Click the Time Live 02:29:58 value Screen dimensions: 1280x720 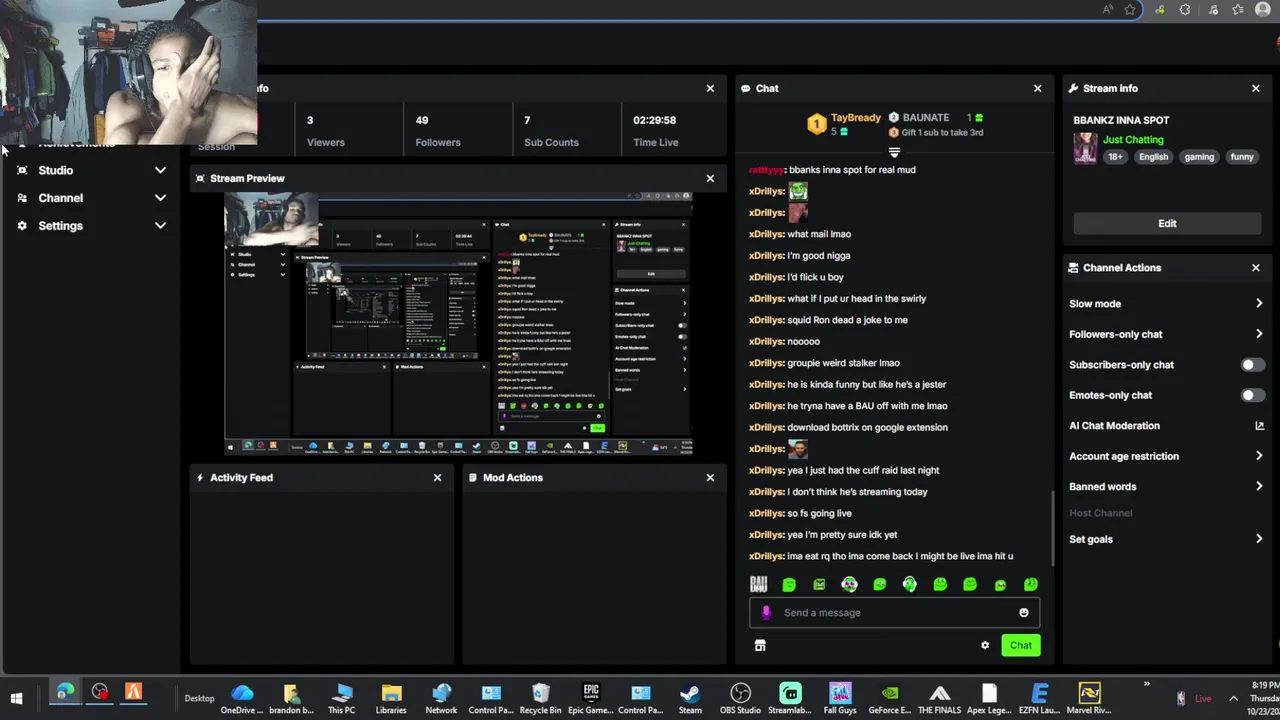[x=654, y=120]
